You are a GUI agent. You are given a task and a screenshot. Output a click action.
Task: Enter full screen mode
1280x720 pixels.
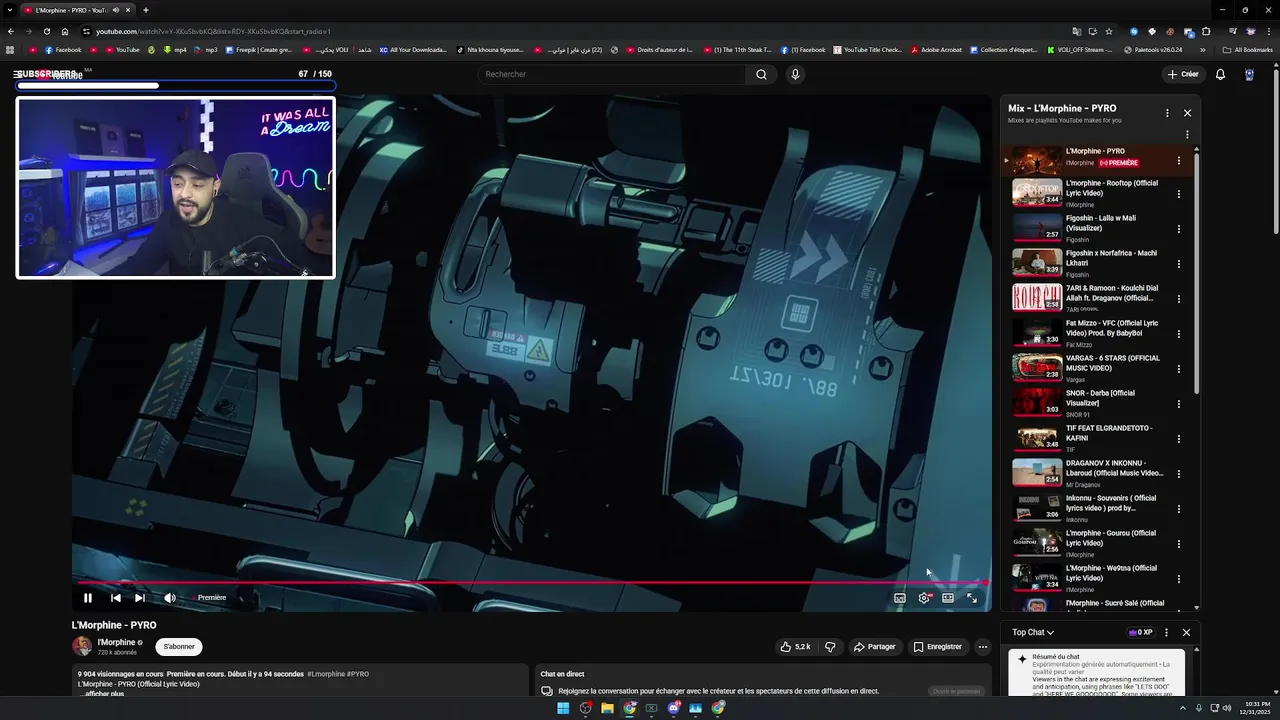(x=972, y=598)
